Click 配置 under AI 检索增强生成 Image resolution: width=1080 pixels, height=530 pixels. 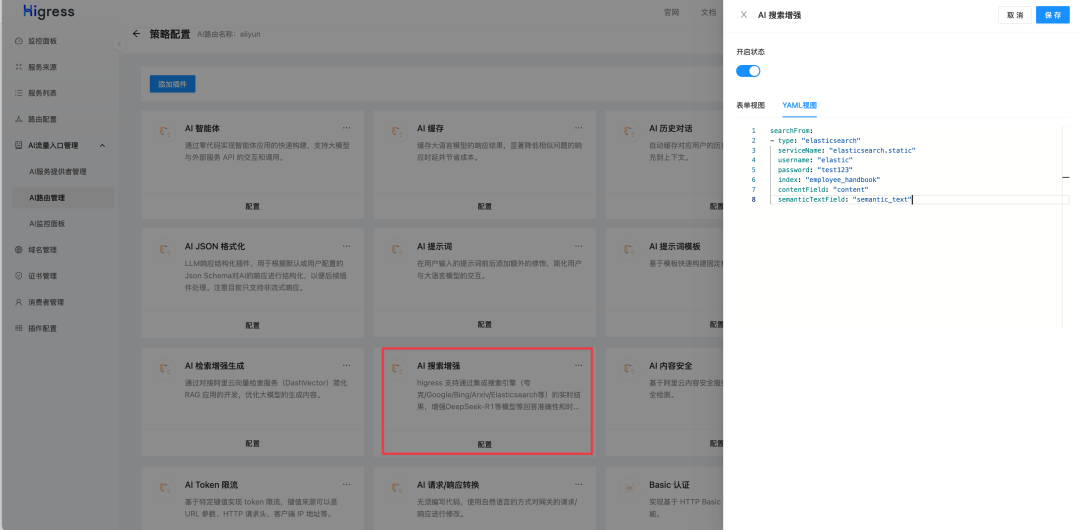coord(253,443)
